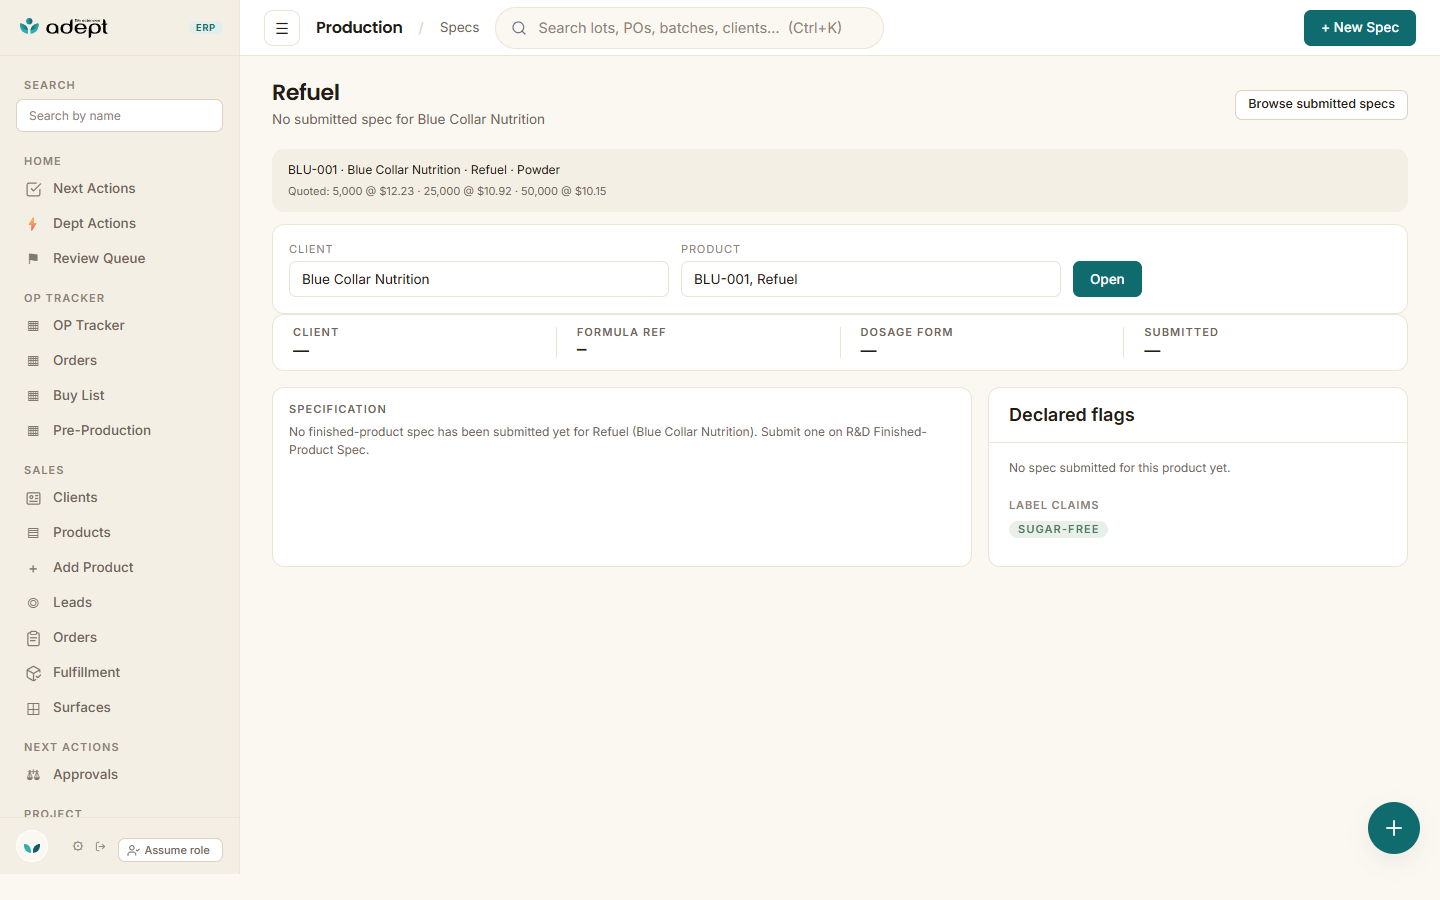
Task: Click the Surfaces grid icon
Action: [33, 708]
